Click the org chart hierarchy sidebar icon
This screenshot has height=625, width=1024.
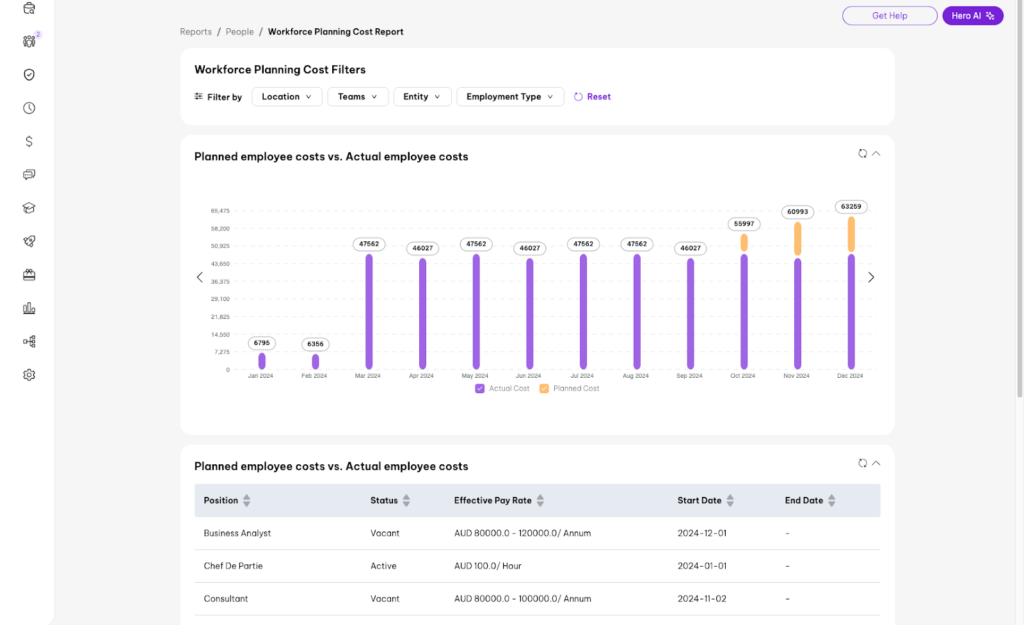pyautogui.click(x=28, y=340)
